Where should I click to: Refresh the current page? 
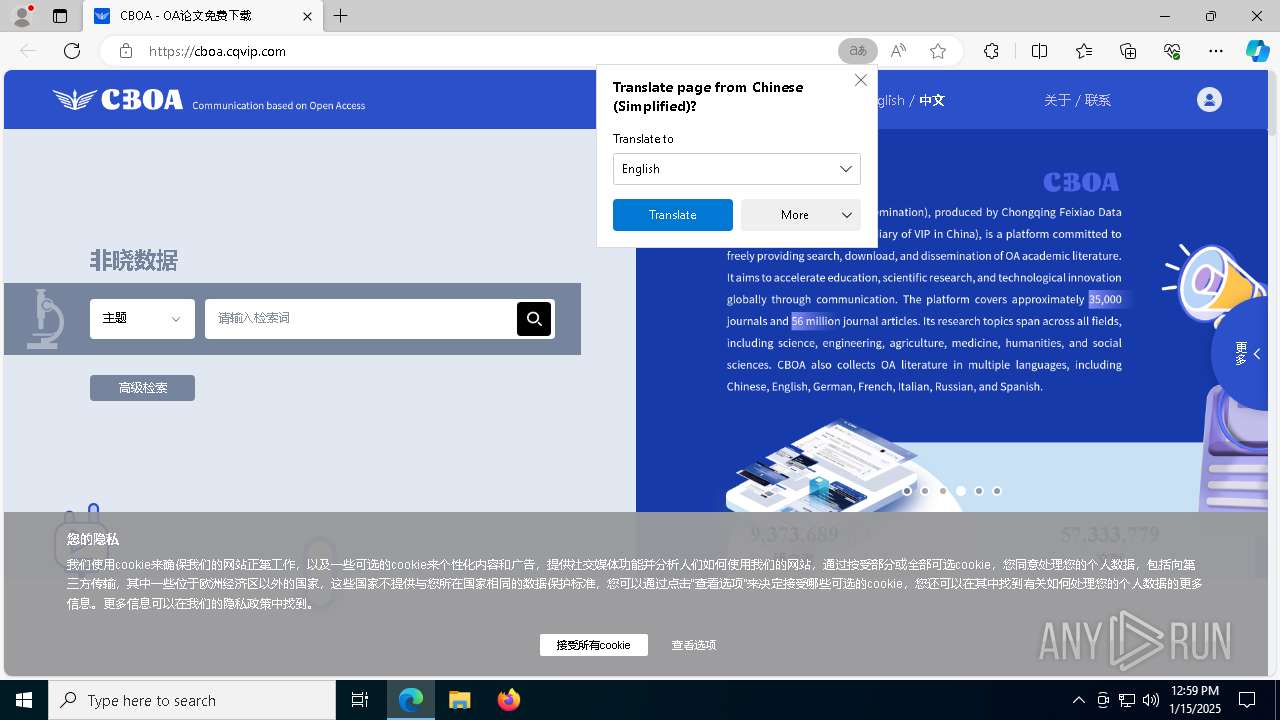point(72,51)
